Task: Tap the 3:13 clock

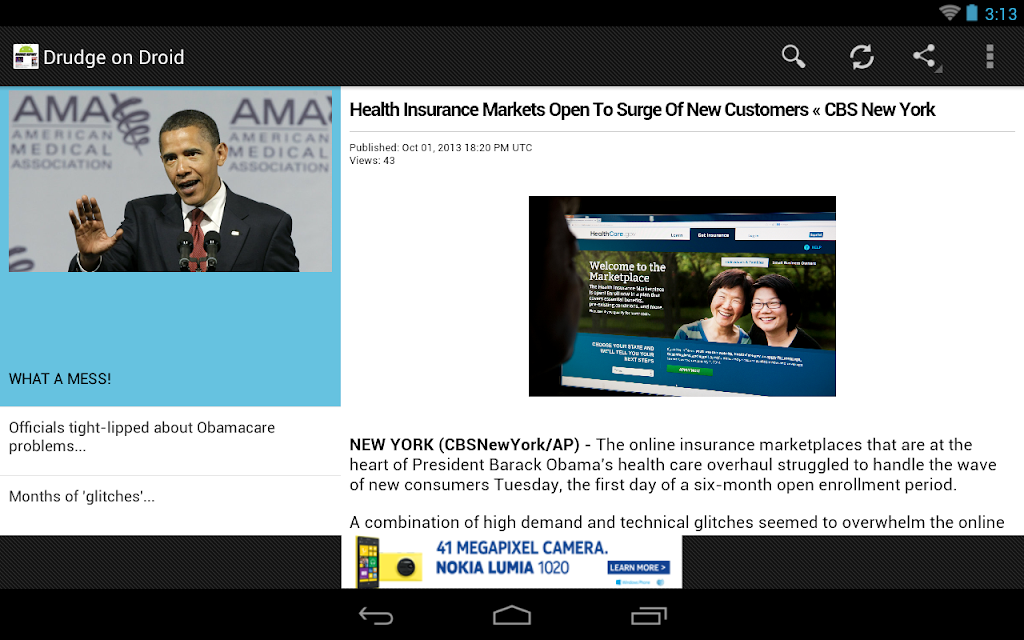Action: coord(1000,14)
